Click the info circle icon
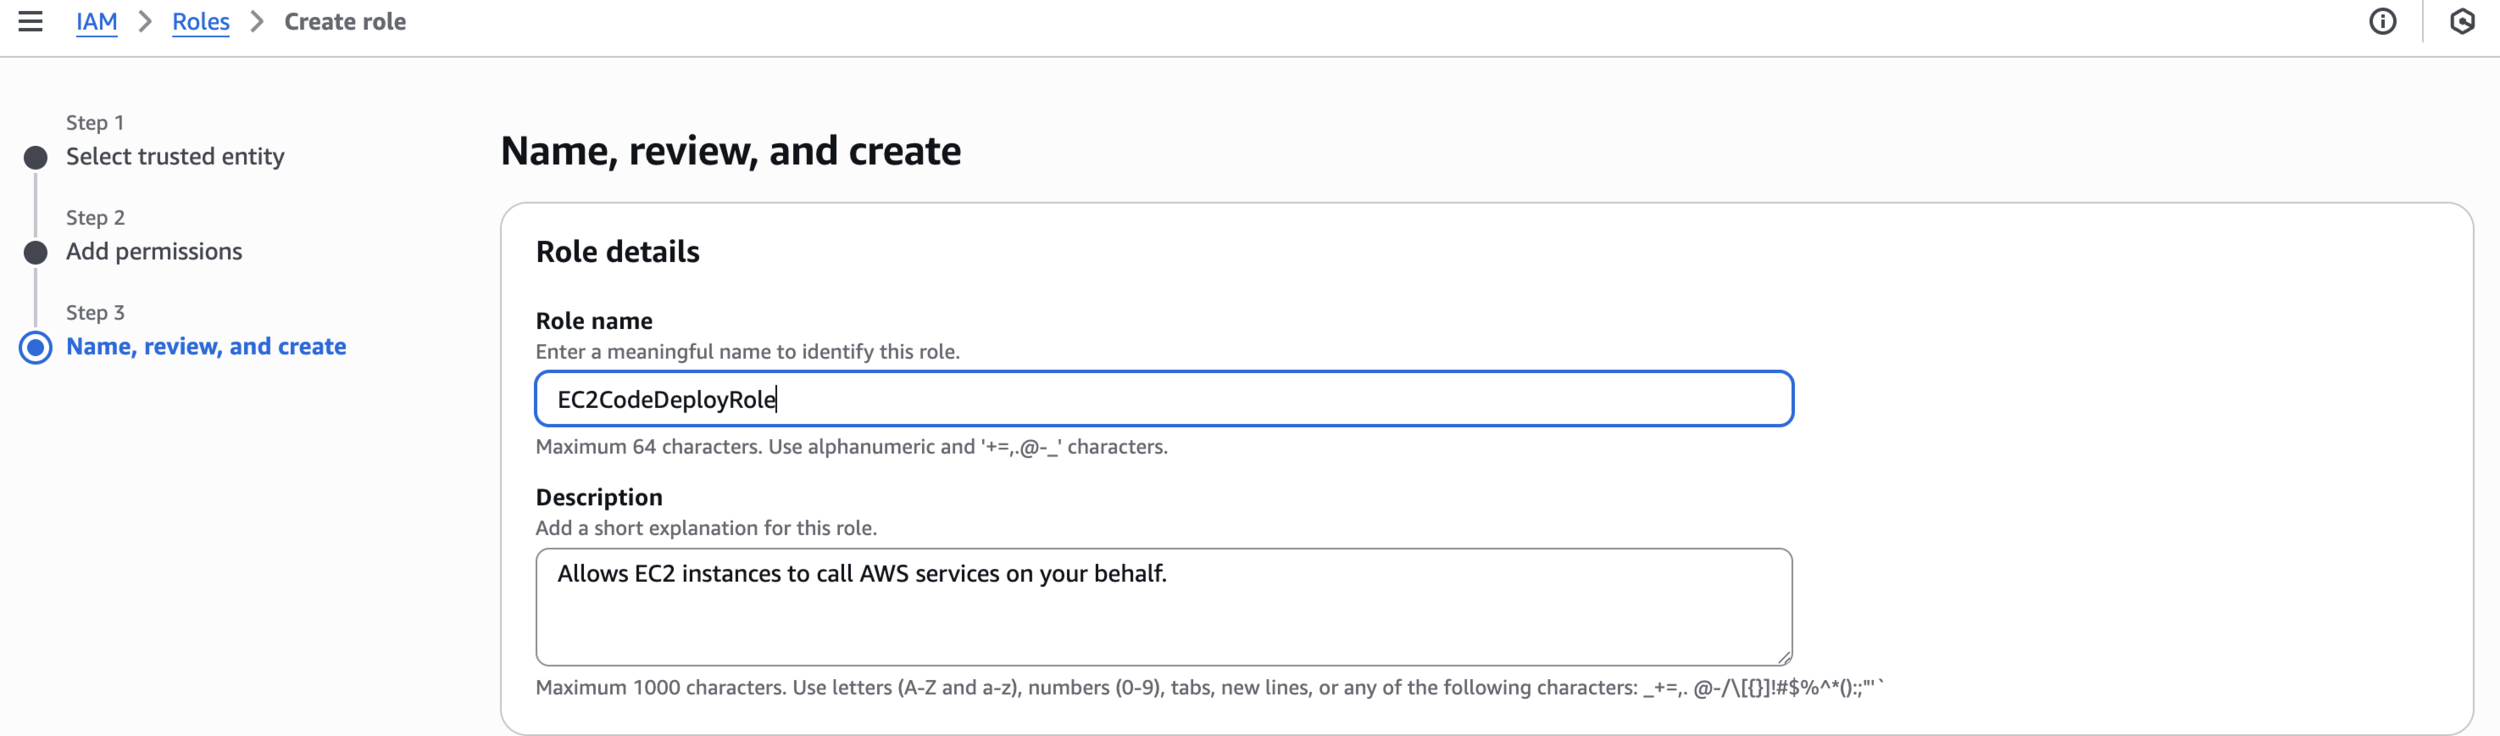2500x736 pixels. tap(2383, 21)
